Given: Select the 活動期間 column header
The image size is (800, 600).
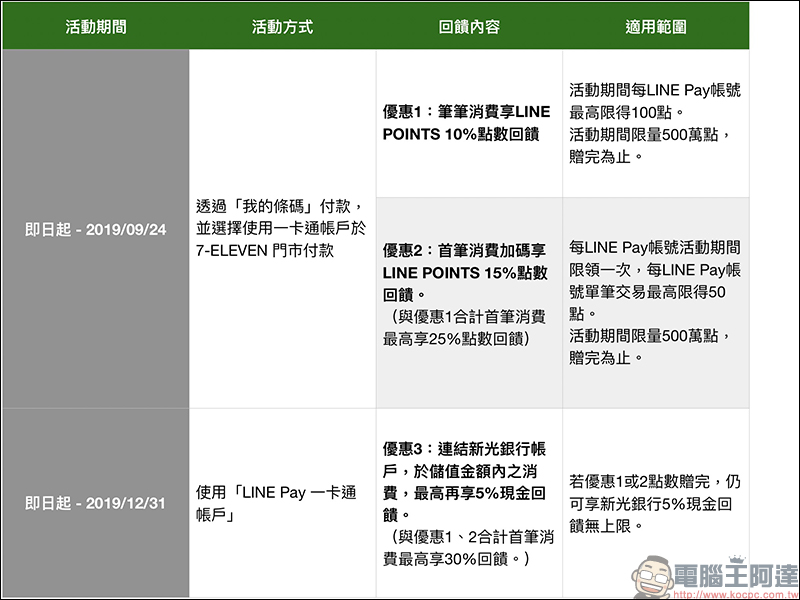Looking at the screenshot, I should (x=94, y=27).
